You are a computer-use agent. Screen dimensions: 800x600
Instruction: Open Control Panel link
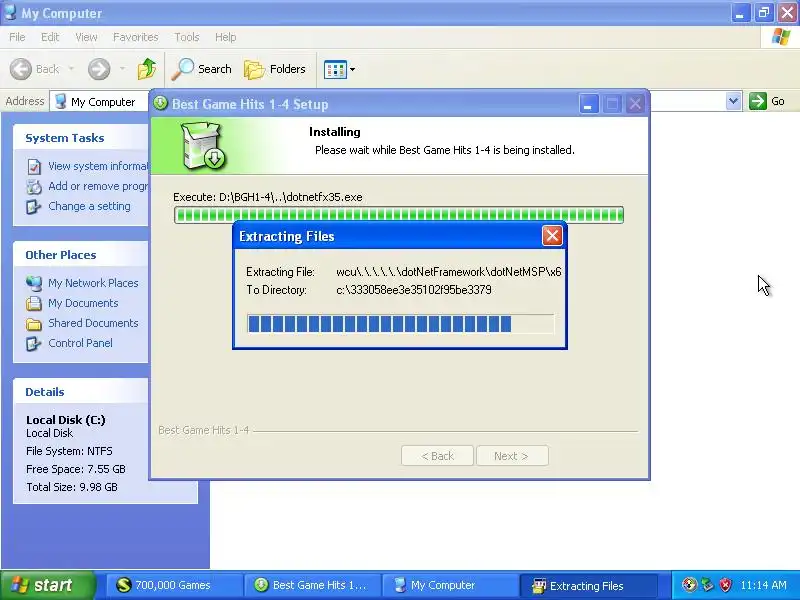81,343
